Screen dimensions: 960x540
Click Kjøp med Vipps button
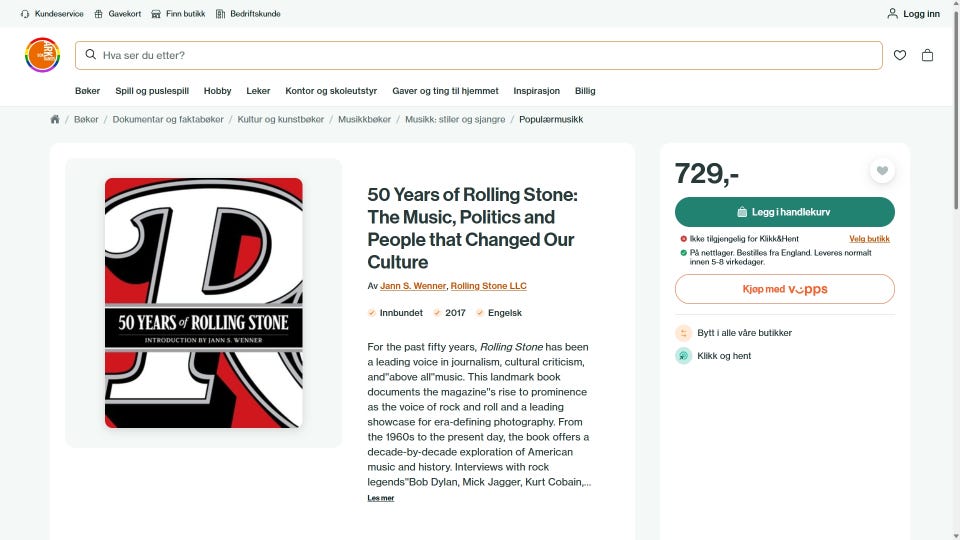click(784, 289)
